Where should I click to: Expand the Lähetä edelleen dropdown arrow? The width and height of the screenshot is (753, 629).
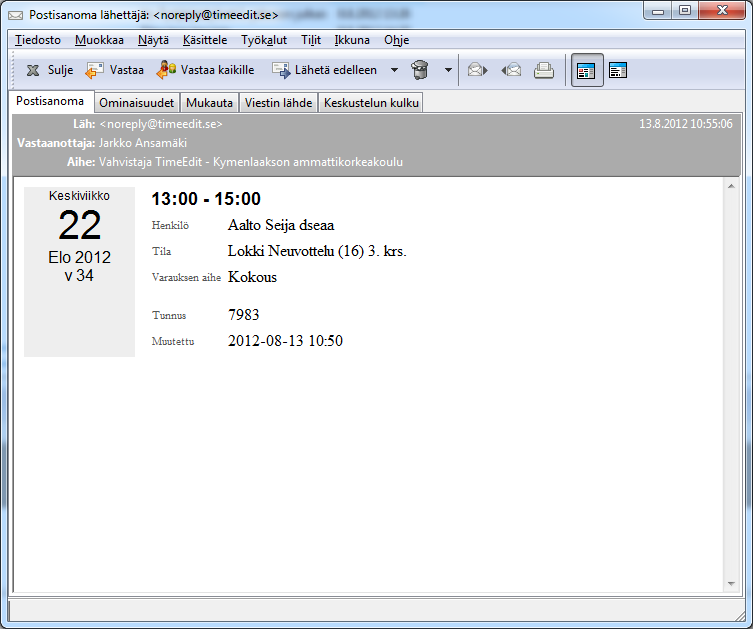click(x=394, y=70)
